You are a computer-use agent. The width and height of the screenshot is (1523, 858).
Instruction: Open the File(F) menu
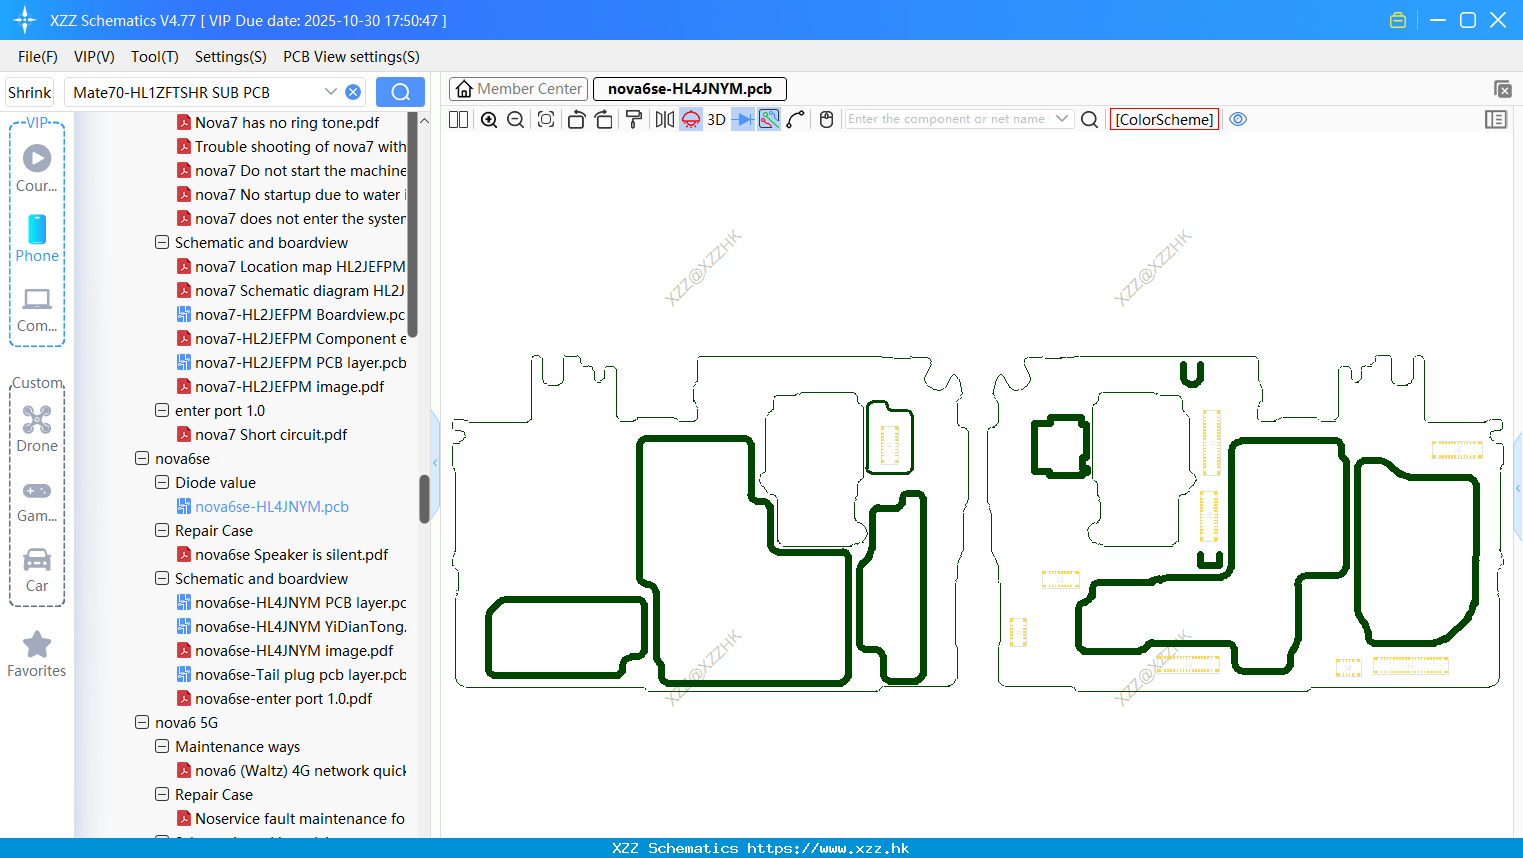point(38,57)
